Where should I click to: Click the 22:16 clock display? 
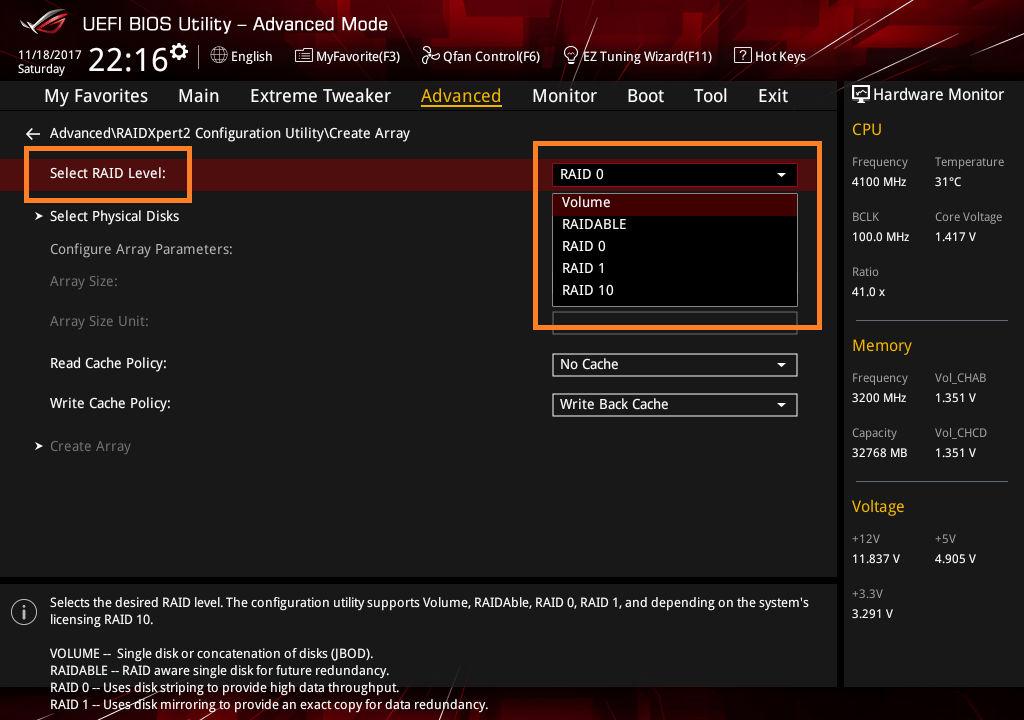click(128, 59)
